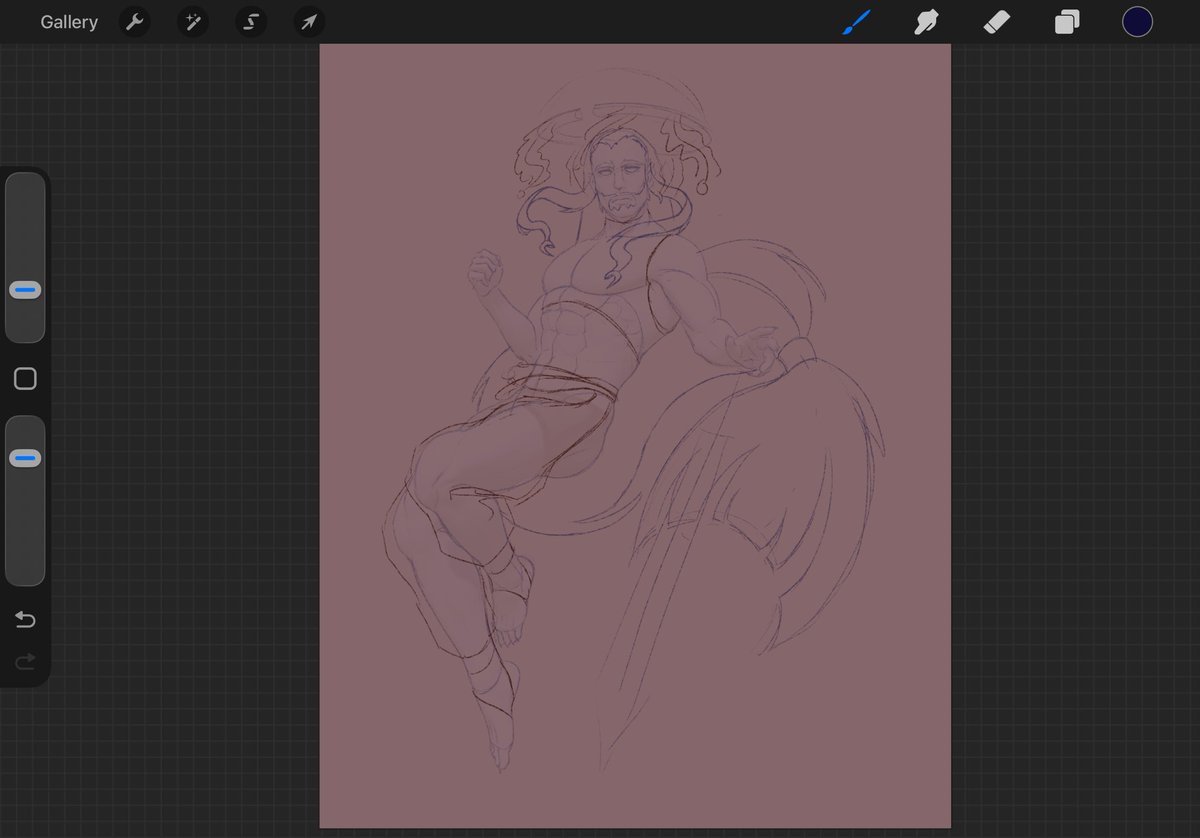The image size is (1200, 838).
Task: Tap the square brush-modify button between the sliders
Action: pyautogui.click(x=24, y=378)
